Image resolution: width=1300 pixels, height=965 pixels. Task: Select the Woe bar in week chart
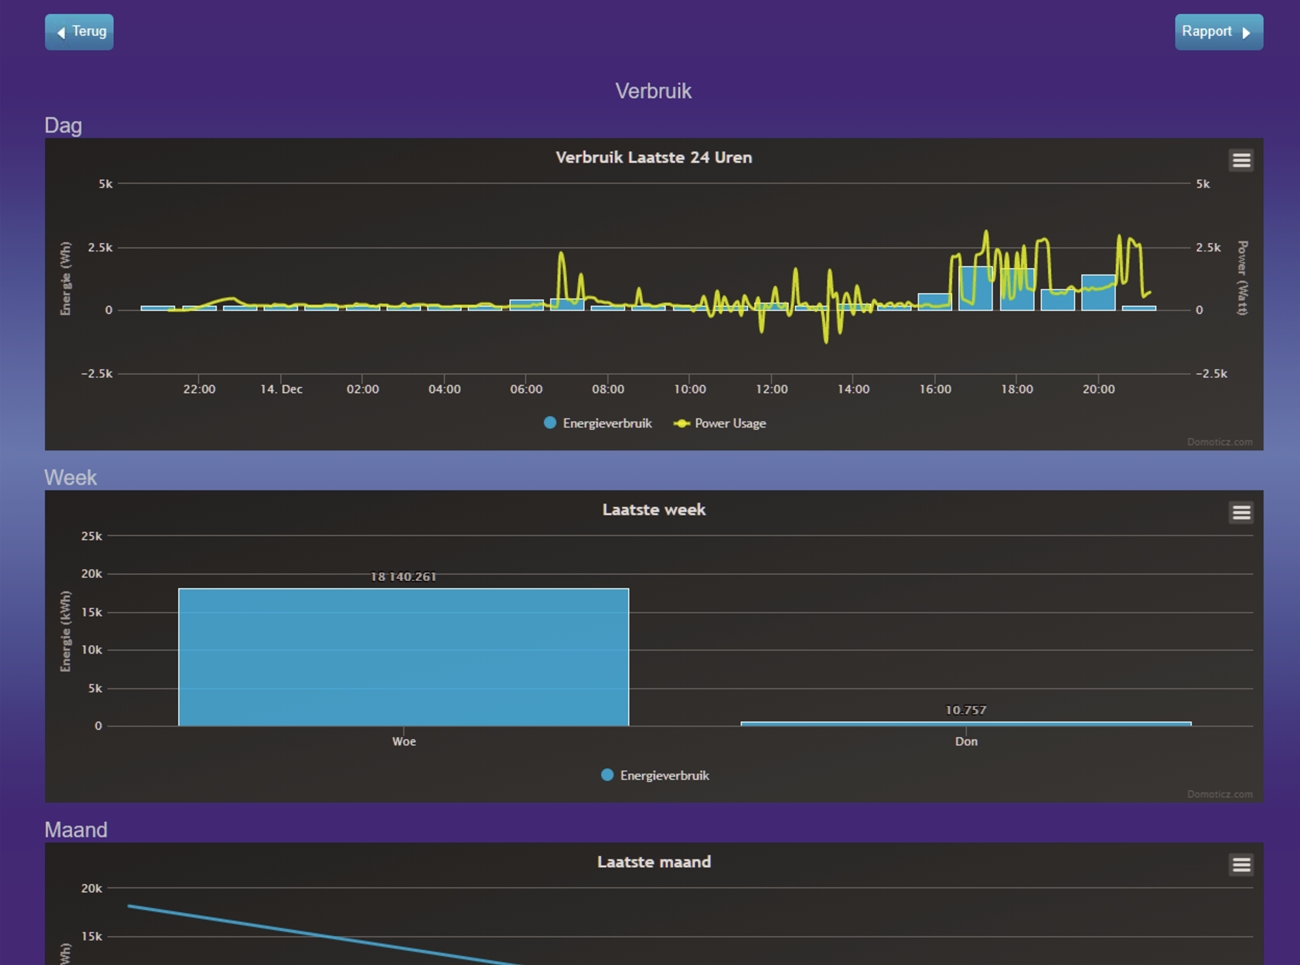click(404, 657)
